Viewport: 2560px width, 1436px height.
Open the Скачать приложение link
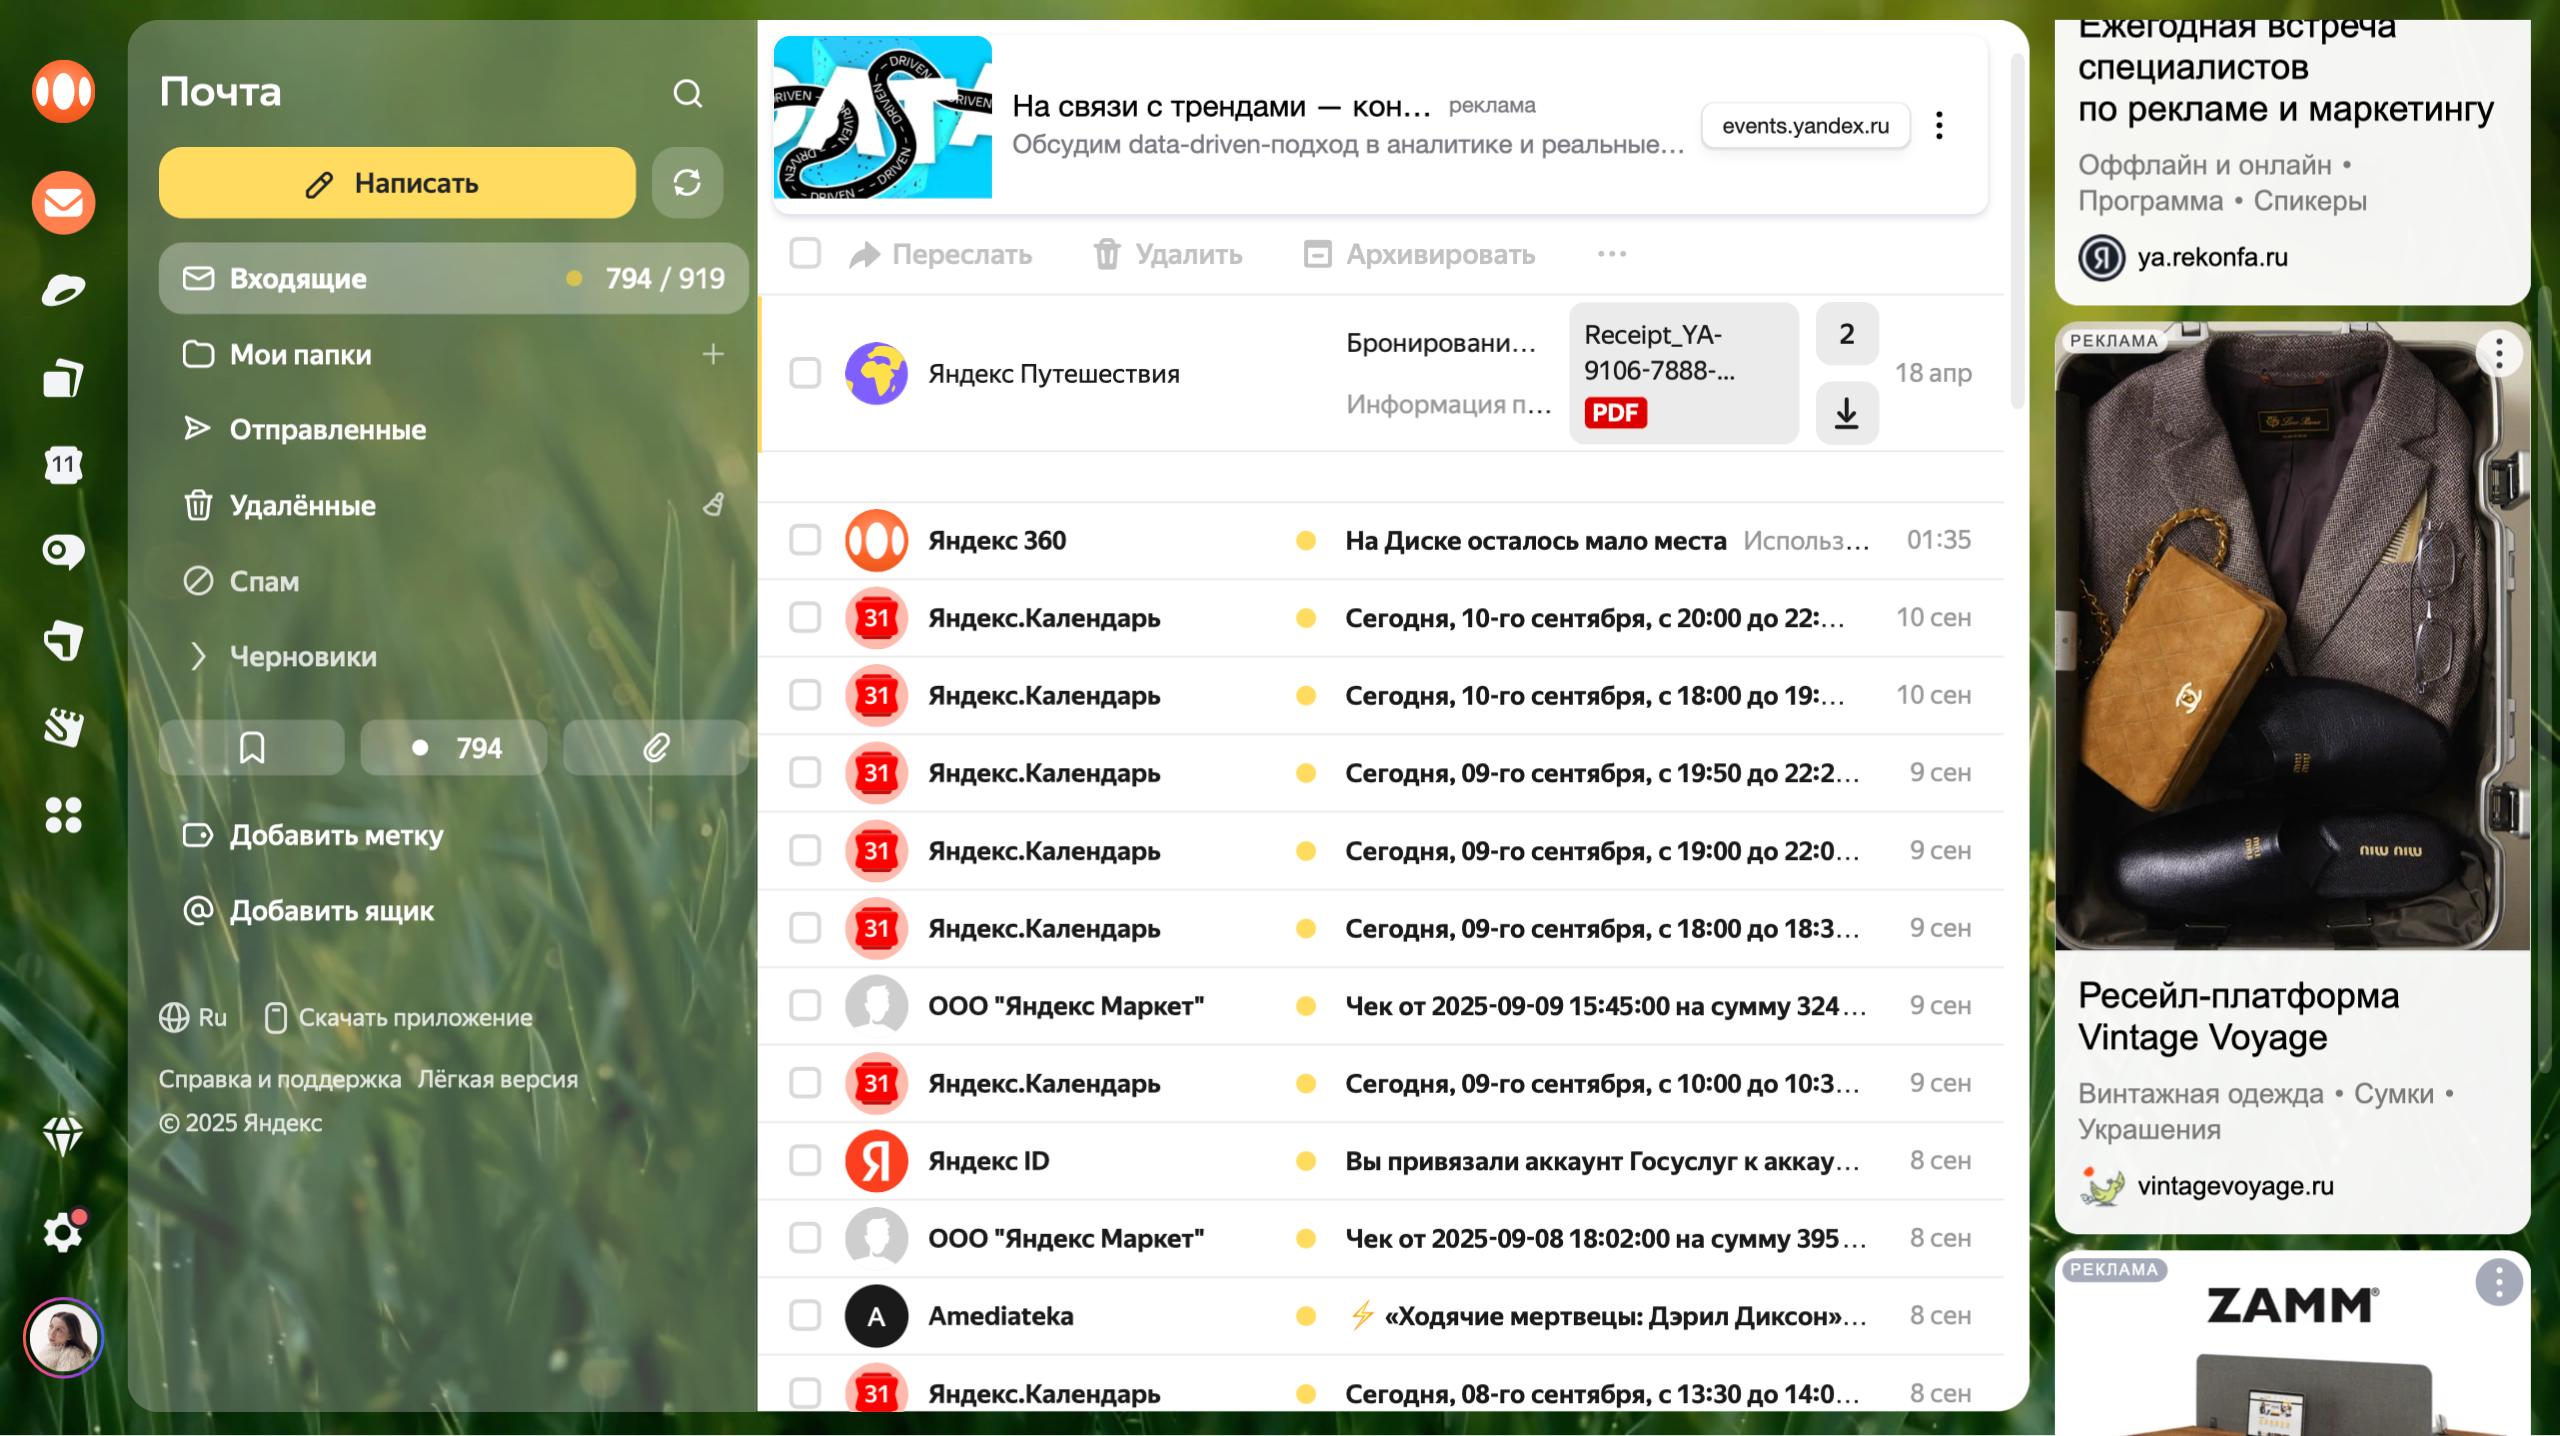point(398,1018)
